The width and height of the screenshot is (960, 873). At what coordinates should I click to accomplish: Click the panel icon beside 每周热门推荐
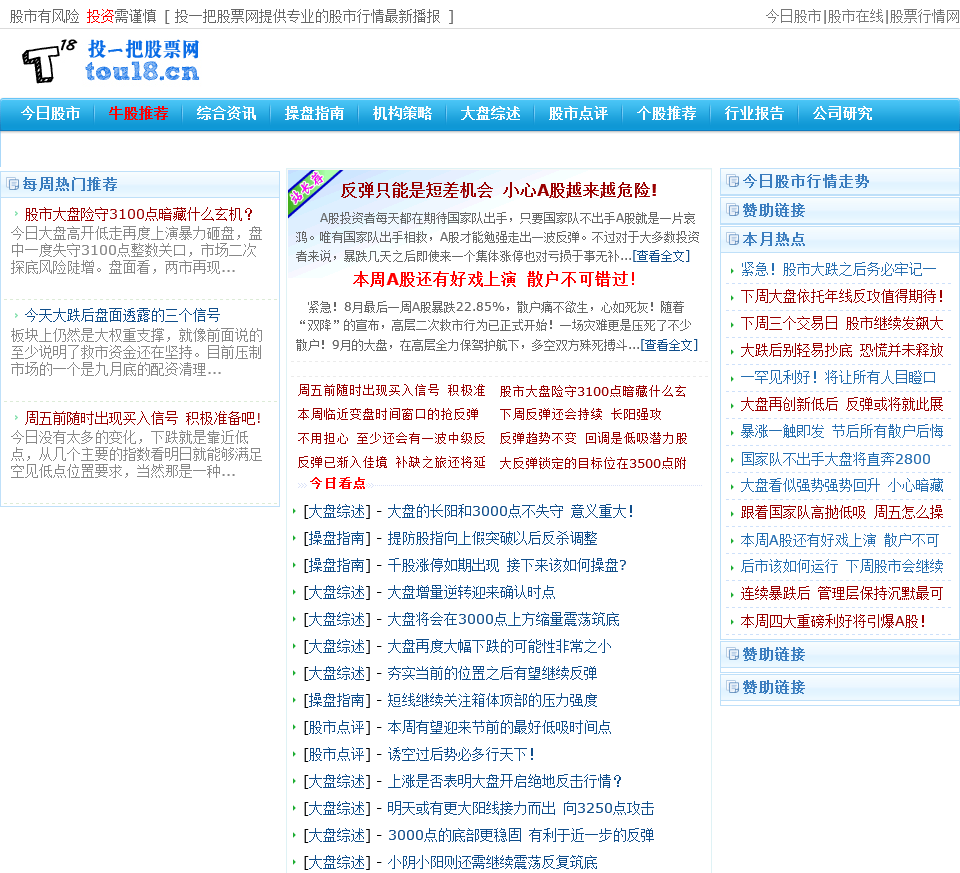click(13, 184)
